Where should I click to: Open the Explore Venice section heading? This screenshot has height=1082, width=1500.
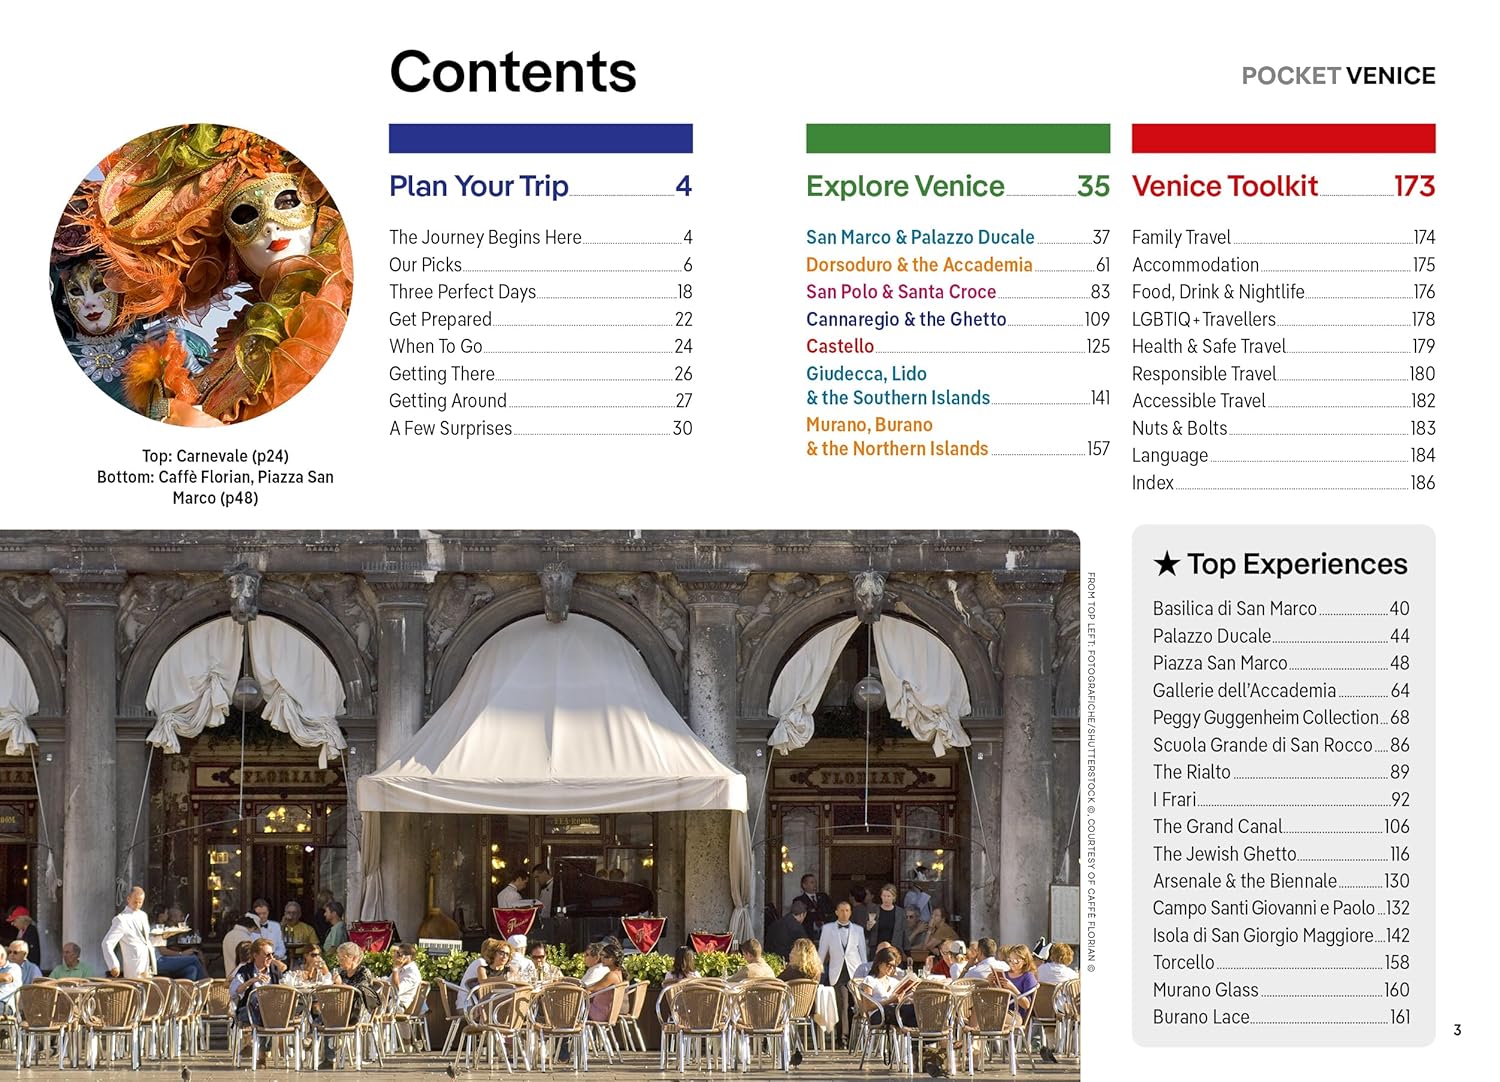958,186
